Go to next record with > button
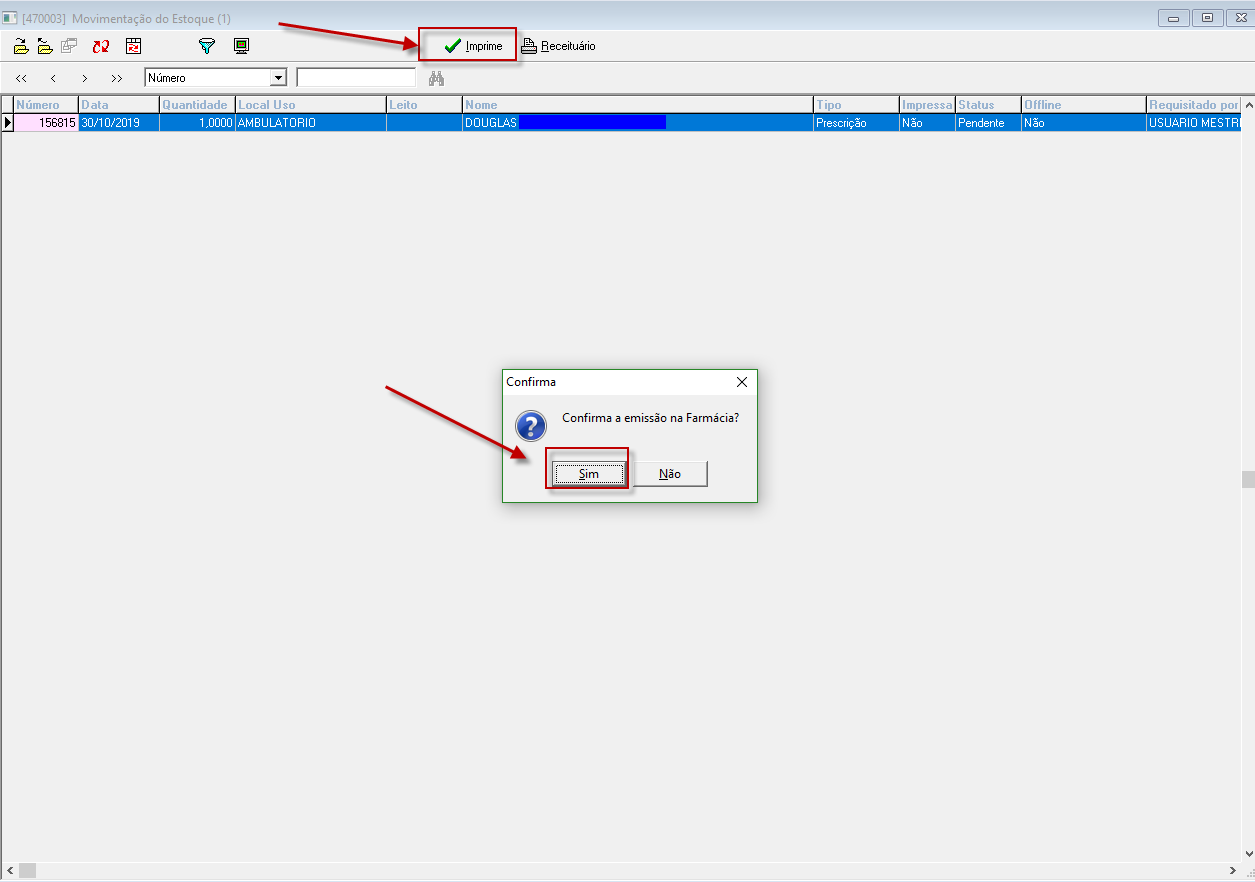The image size is (1255, 882). click(x=85, y=78)
